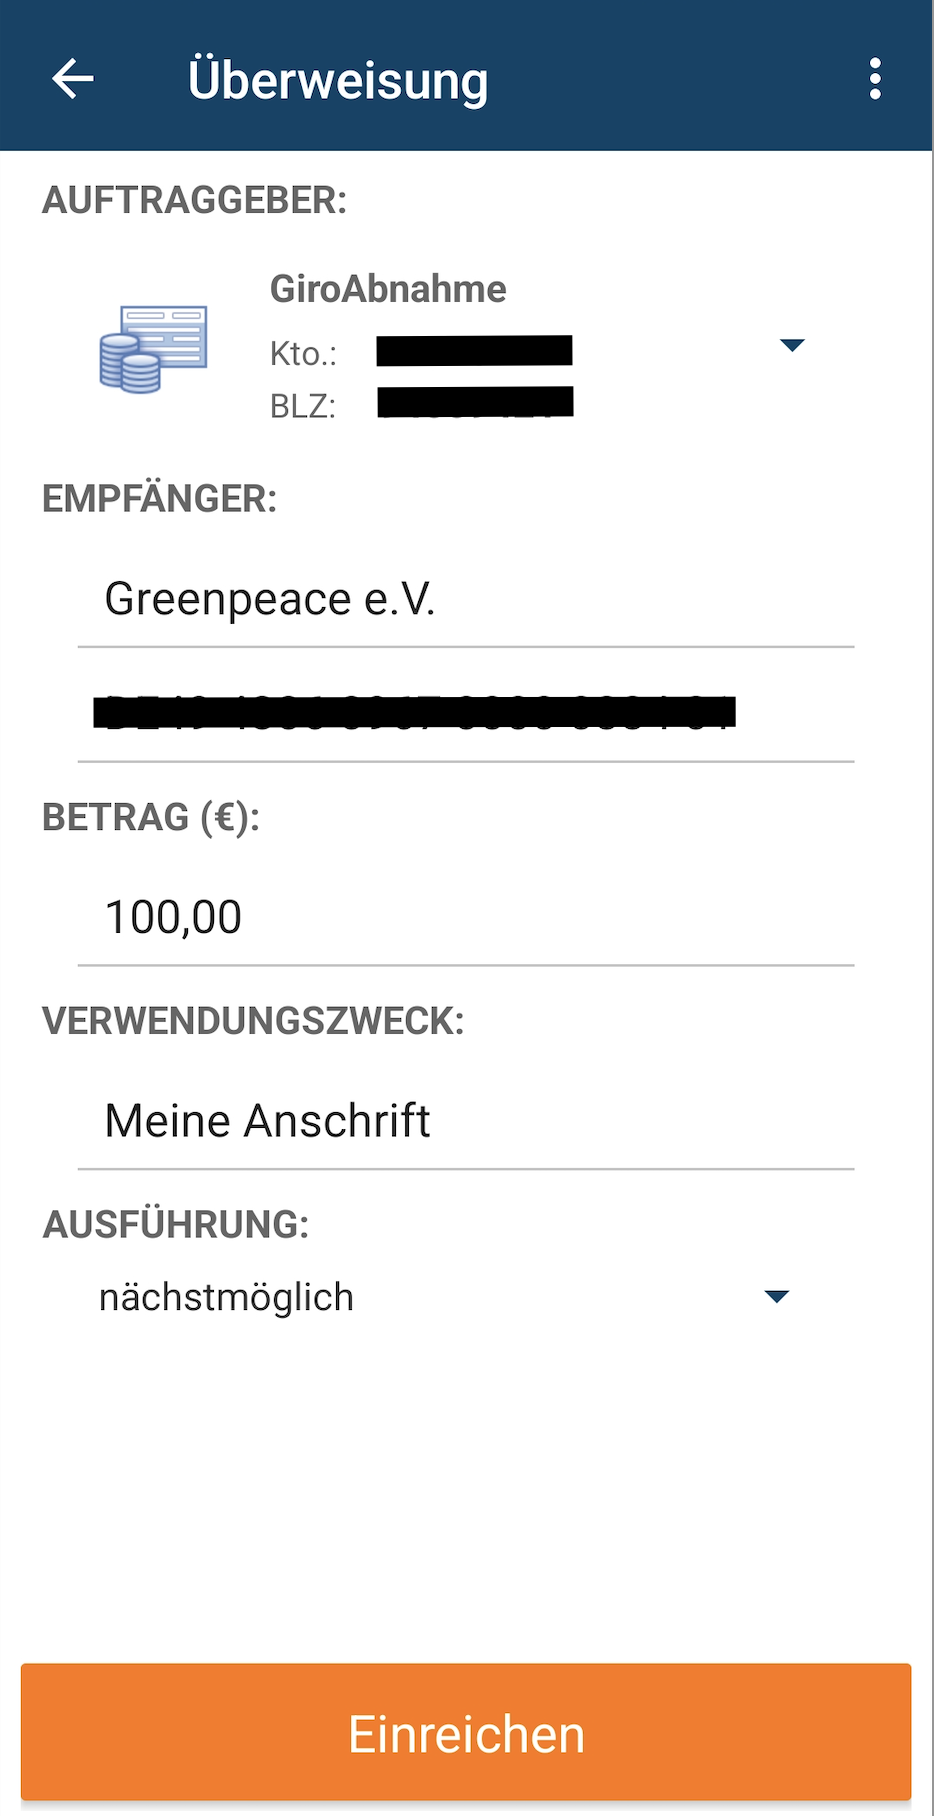
Task: Tap the VERWENDUNGSZWECK section label
Action: tap(253, 1021)
